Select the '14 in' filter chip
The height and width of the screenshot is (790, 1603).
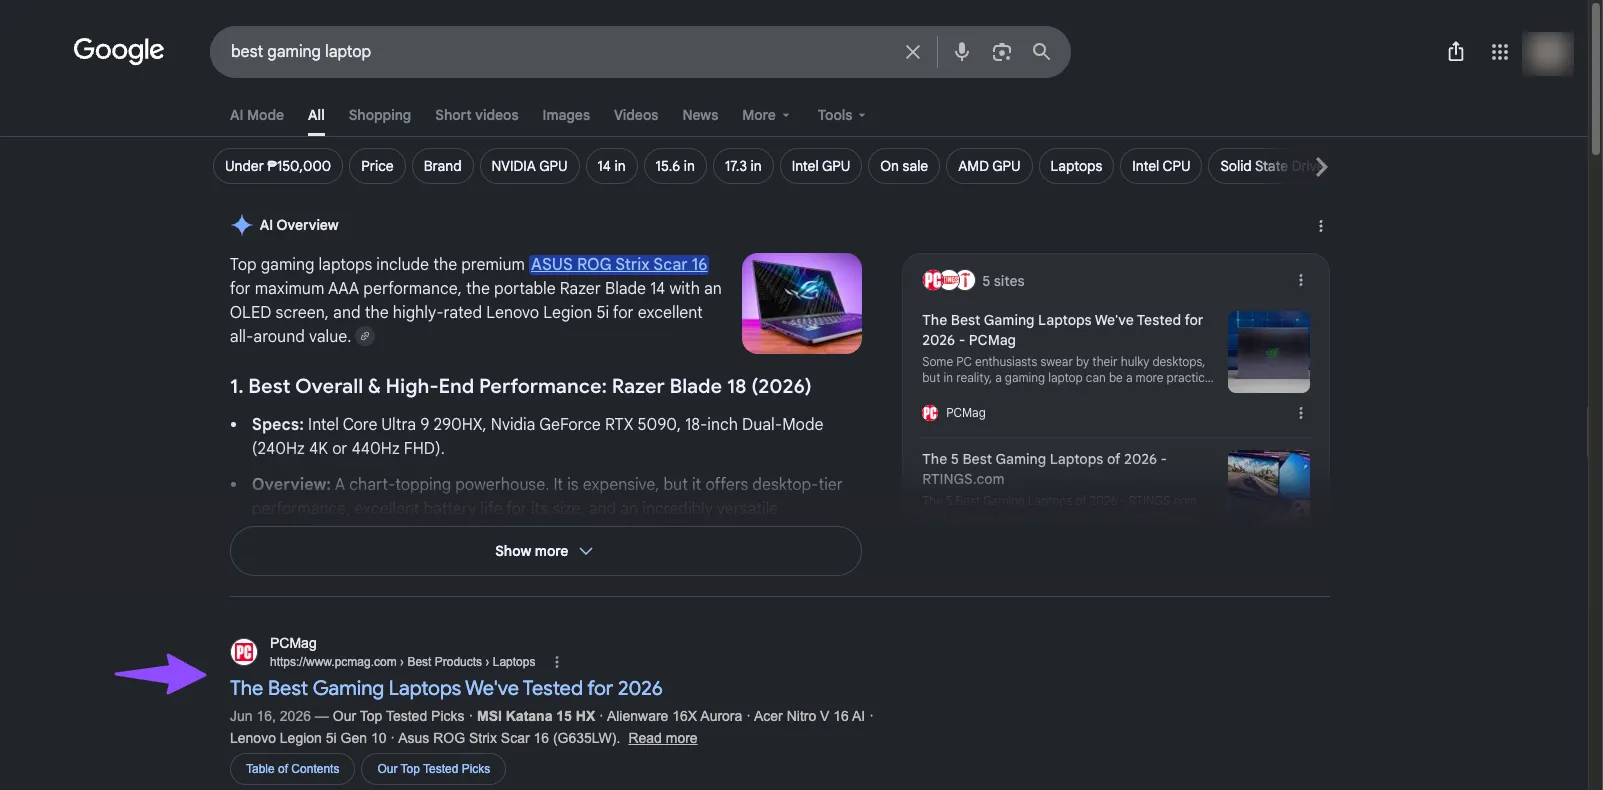[x=611, y=166]
